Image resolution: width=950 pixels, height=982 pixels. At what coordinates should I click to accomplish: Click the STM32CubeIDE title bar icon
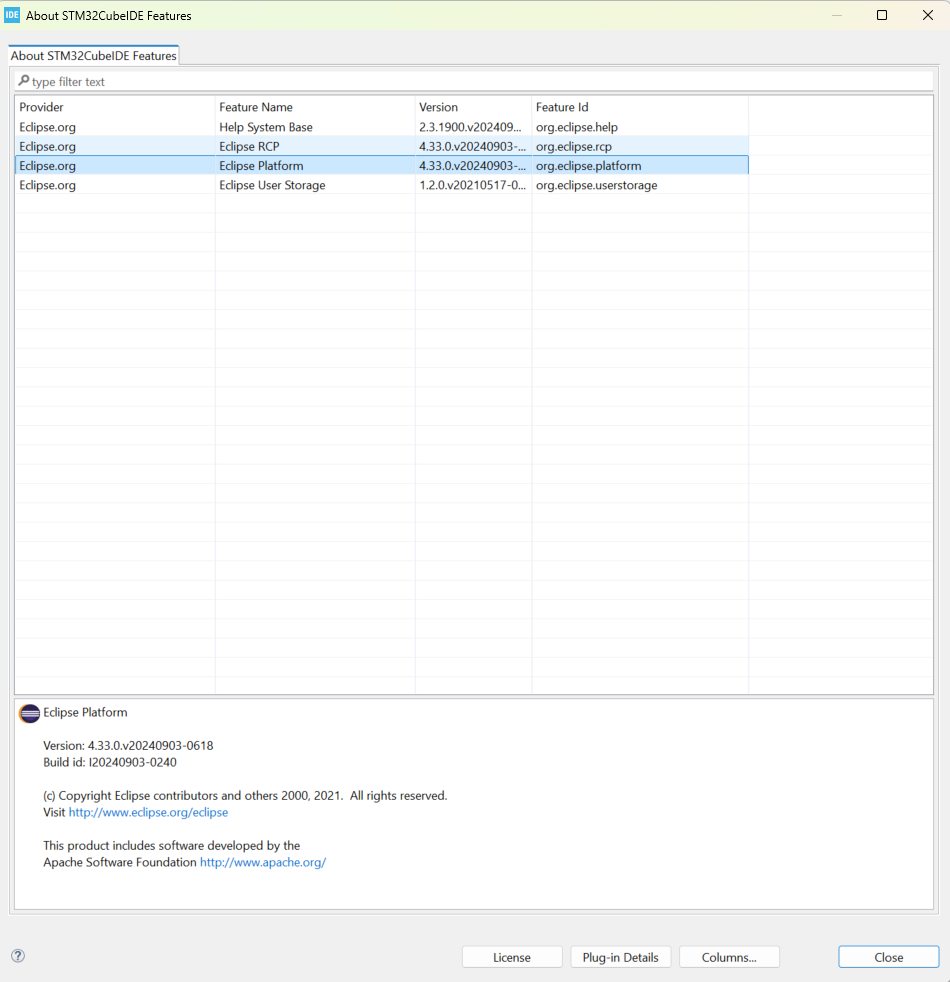[12, 15]
